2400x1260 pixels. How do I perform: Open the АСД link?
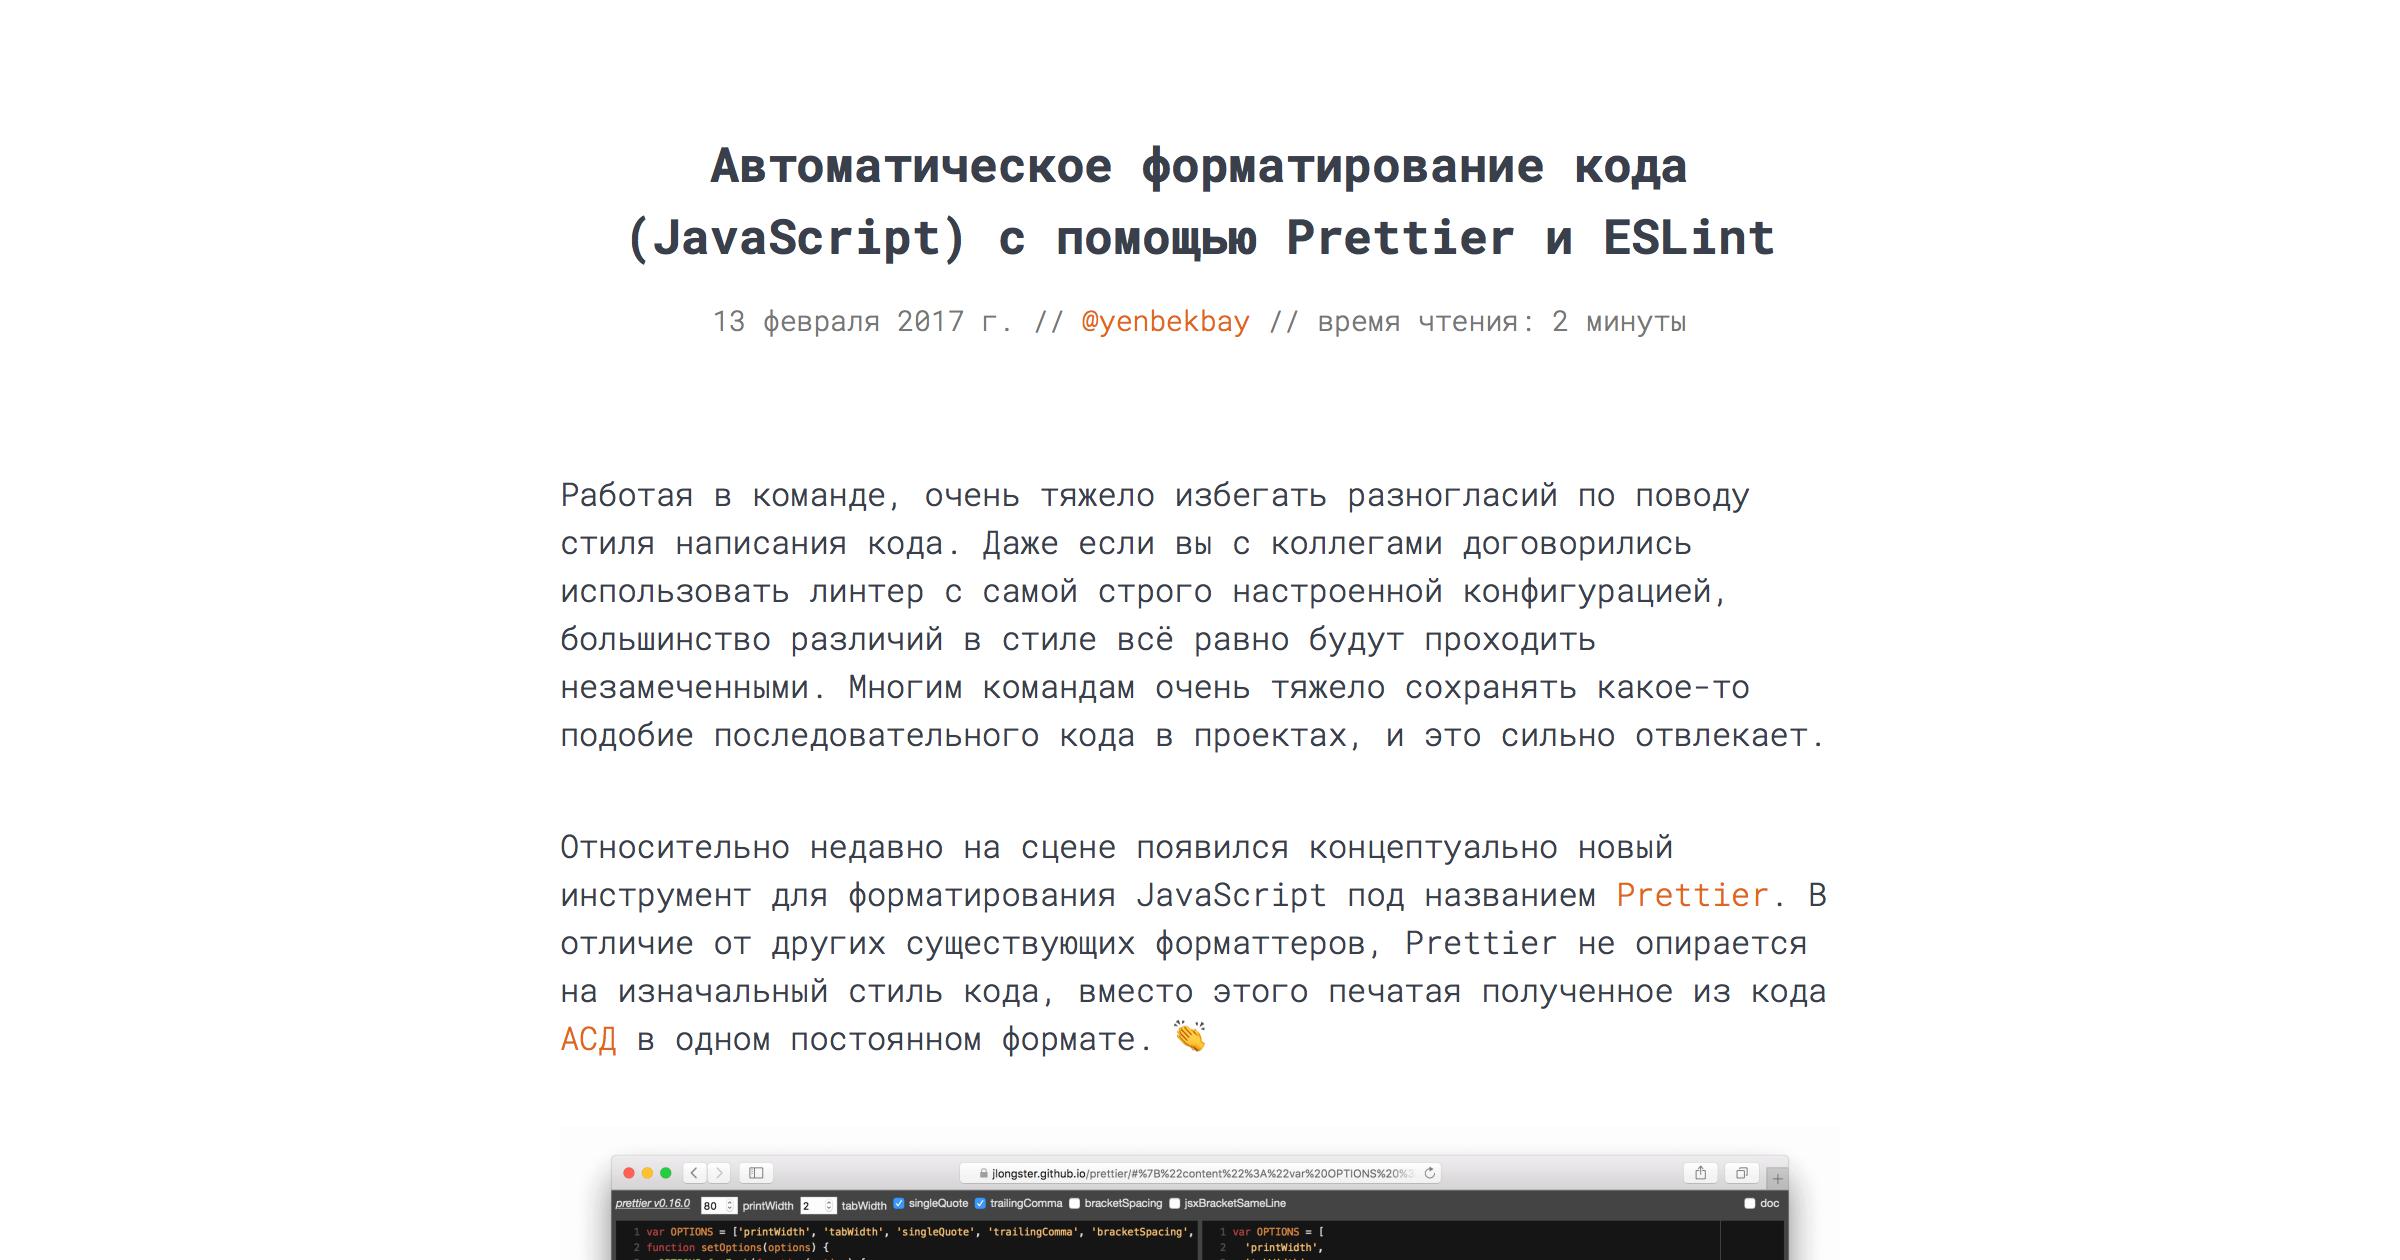tap(589, 1039)
